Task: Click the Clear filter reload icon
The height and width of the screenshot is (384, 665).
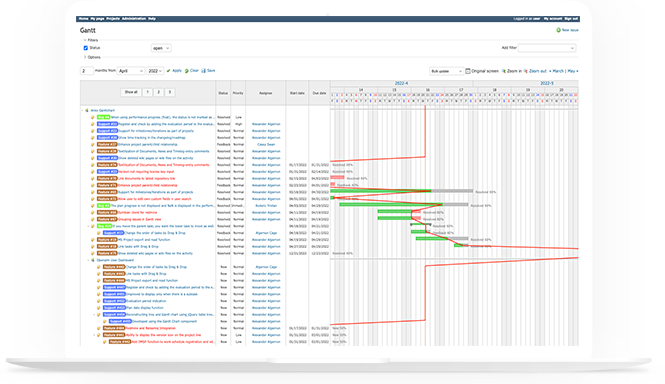Action: click(187, 71)
